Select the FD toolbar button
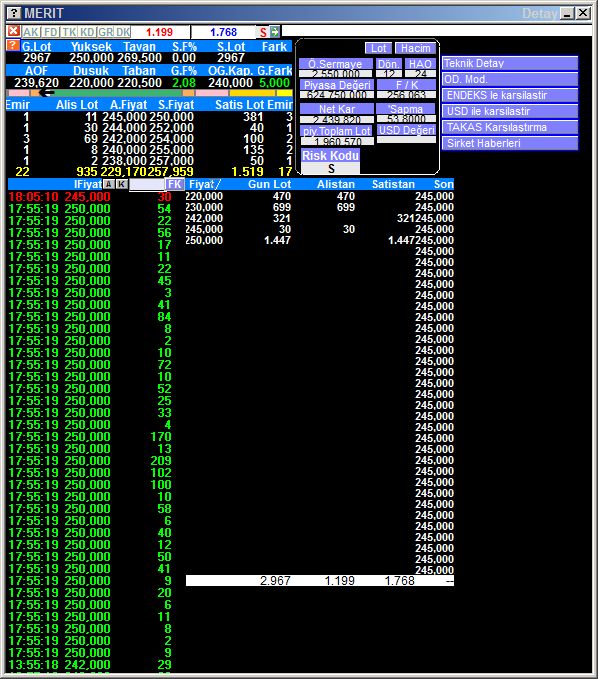This screenshot has height=679, width=598. (x=51, y=32)
